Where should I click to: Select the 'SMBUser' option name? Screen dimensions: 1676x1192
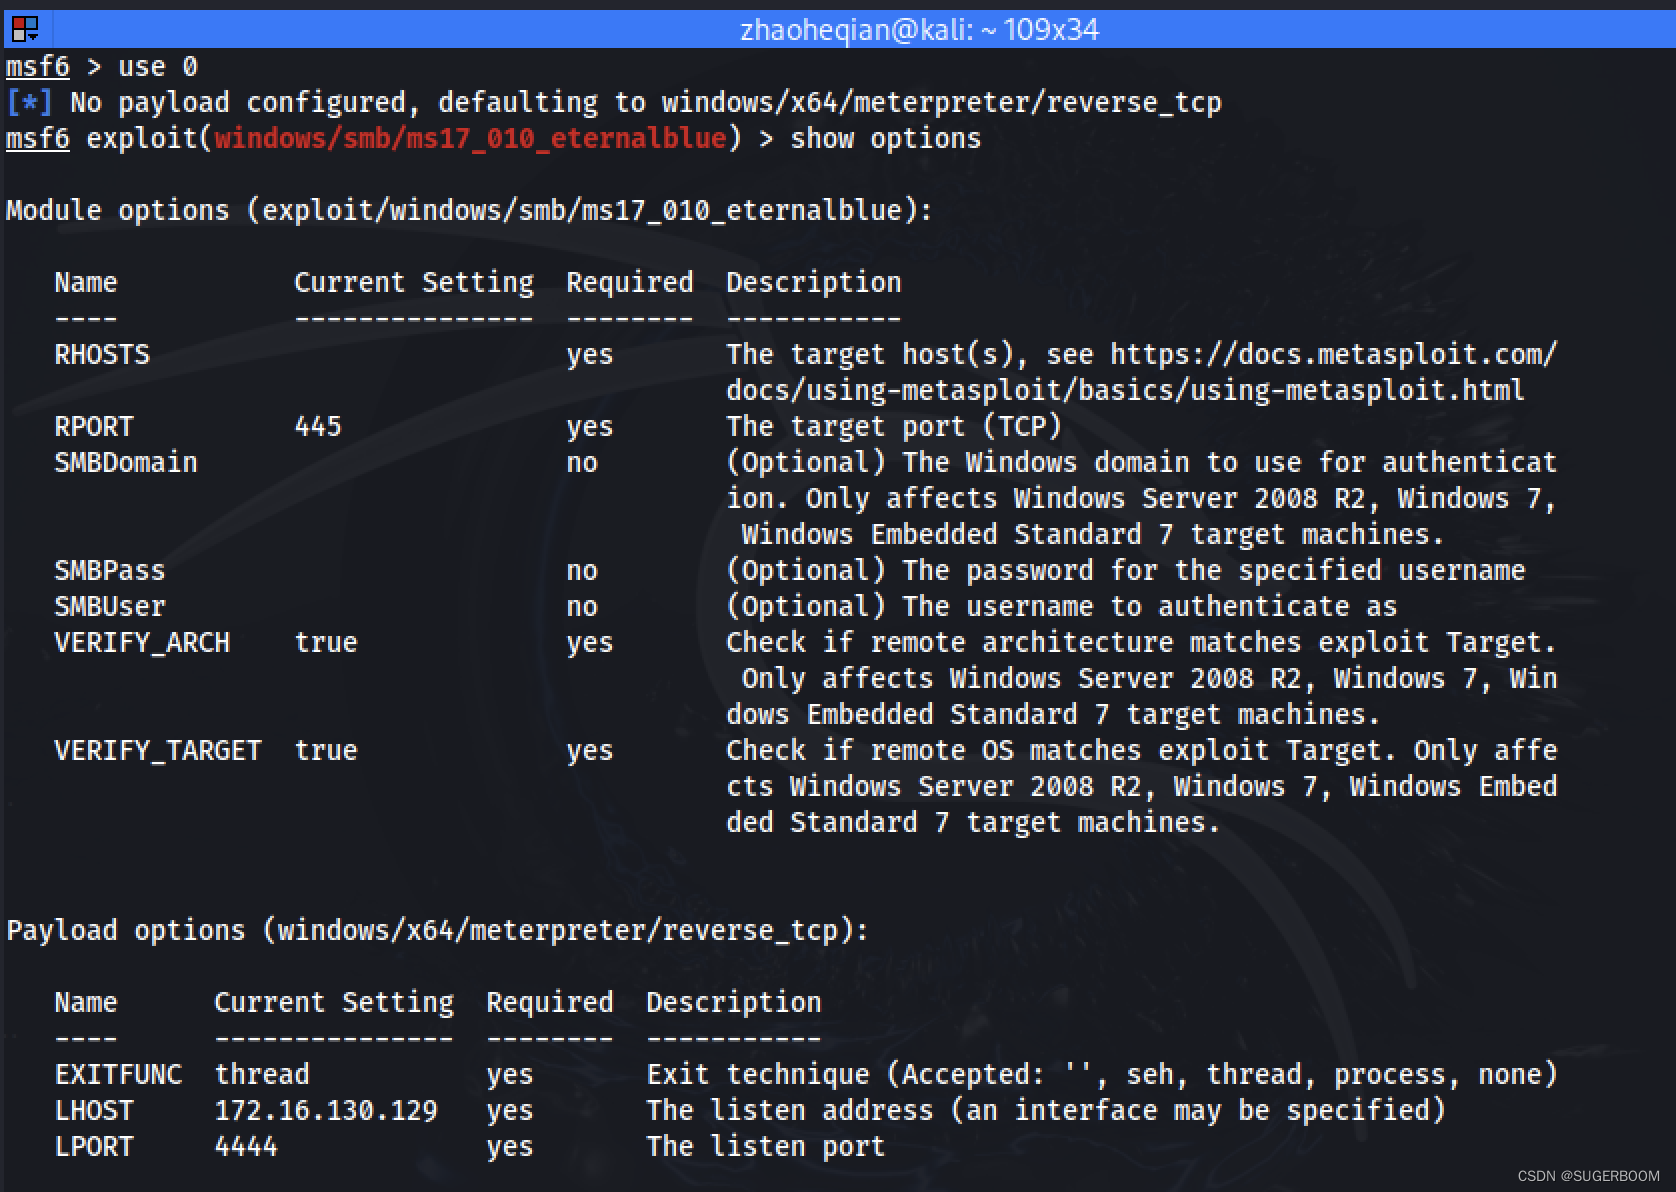110,607
